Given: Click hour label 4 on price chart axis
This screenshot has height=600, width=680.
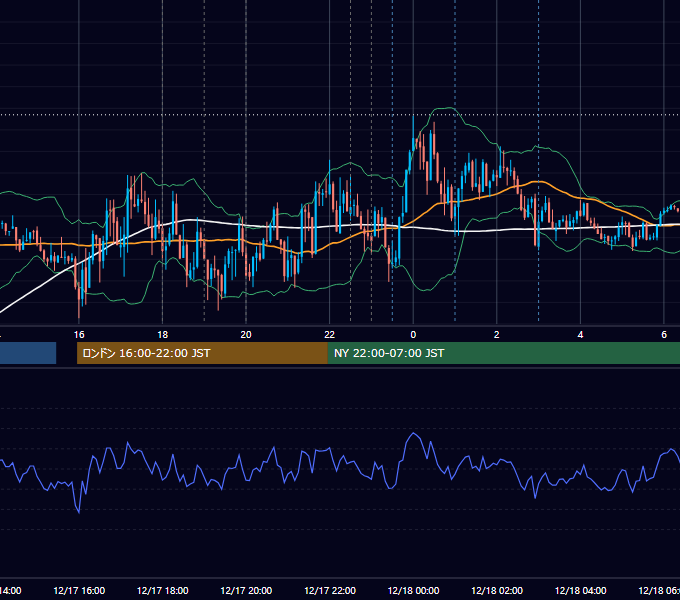Looking at the screenshot, I should 580,335.
